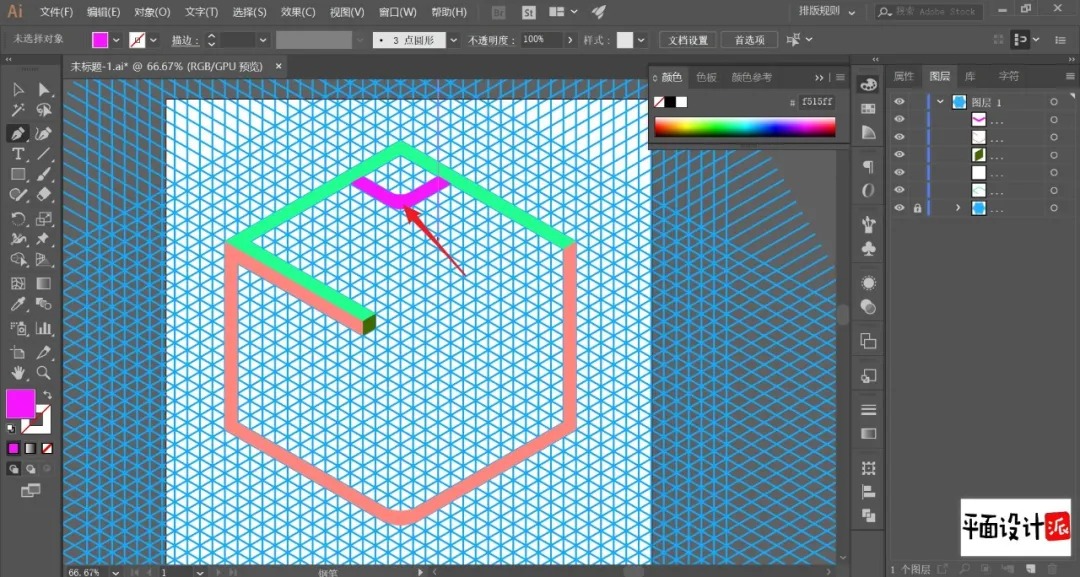Viewport: 1080px width, 577px height.
Task: Select the Magic Wand tool
Action: [x=18, y=110]
